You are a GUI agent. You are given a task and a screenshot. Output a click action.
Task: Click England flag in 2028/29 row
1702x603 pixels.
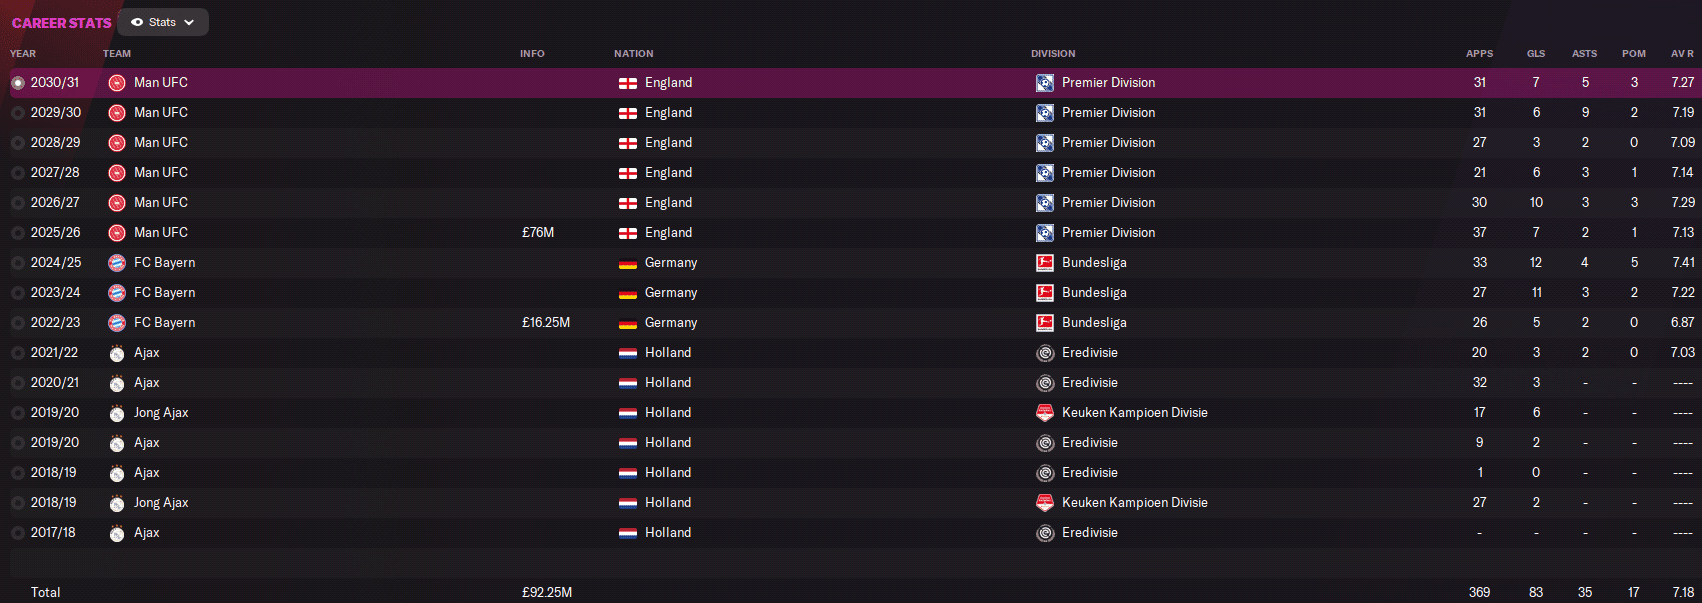[628, 143]
